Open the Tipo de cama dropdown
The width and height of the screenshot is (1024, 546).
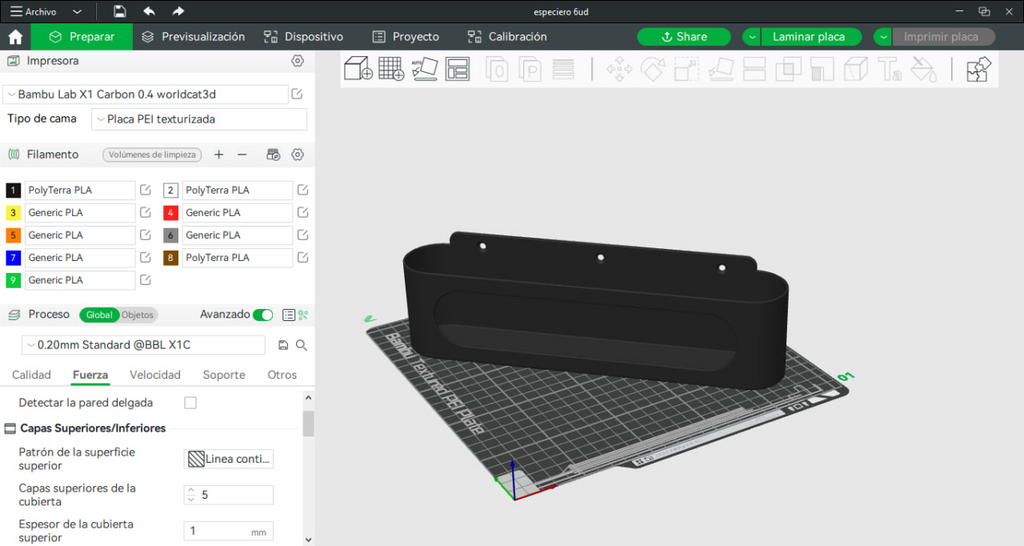tap(199, 120)
